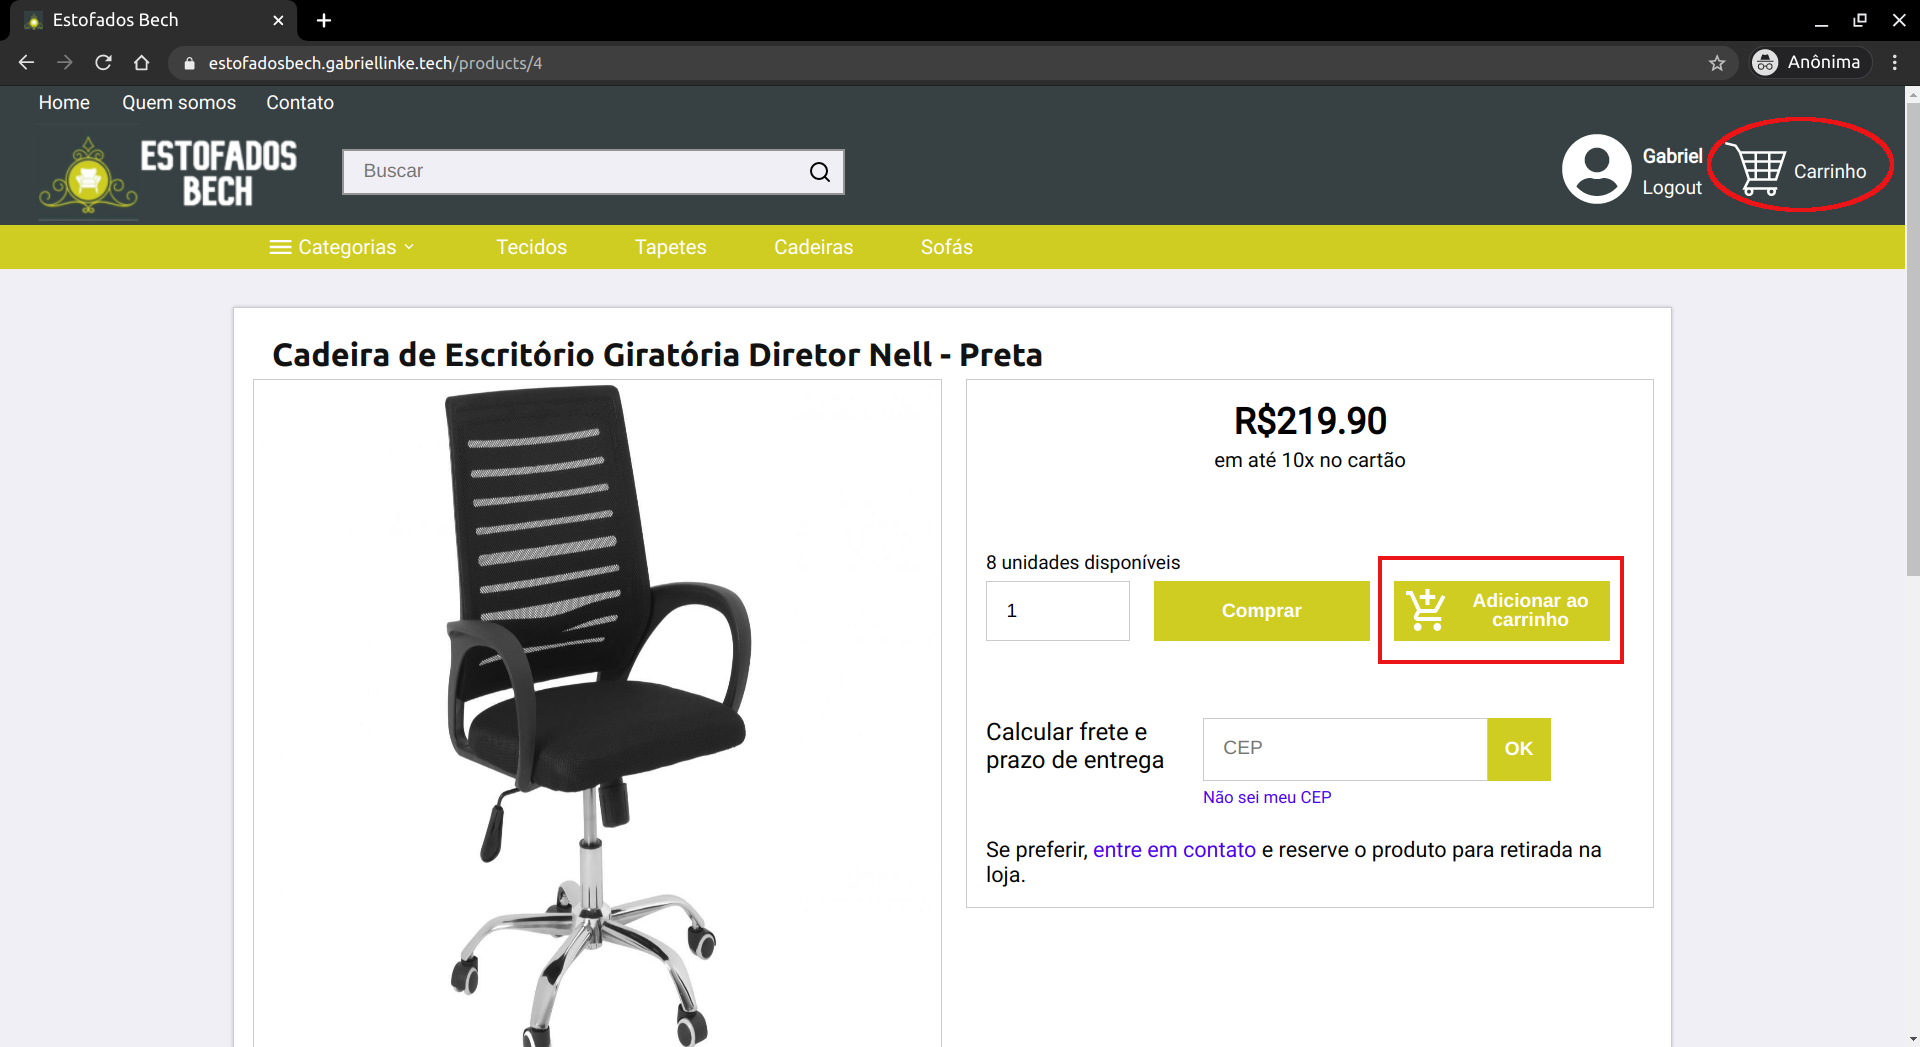Screen dimensions: 1920x1047
Task: Reload the page
Action: click(103, 63)
